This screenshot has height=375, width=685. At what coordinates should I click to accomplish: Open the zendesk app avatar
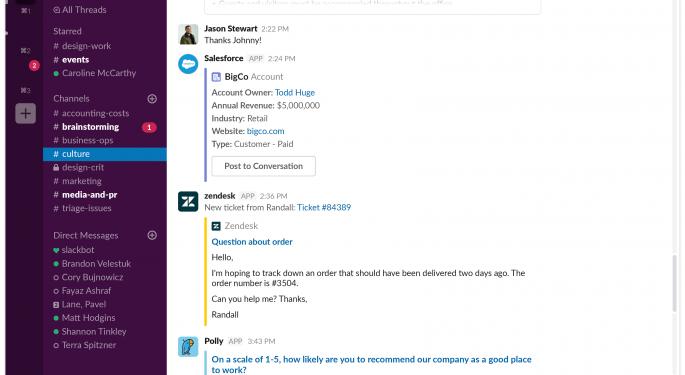click(188, 201)
